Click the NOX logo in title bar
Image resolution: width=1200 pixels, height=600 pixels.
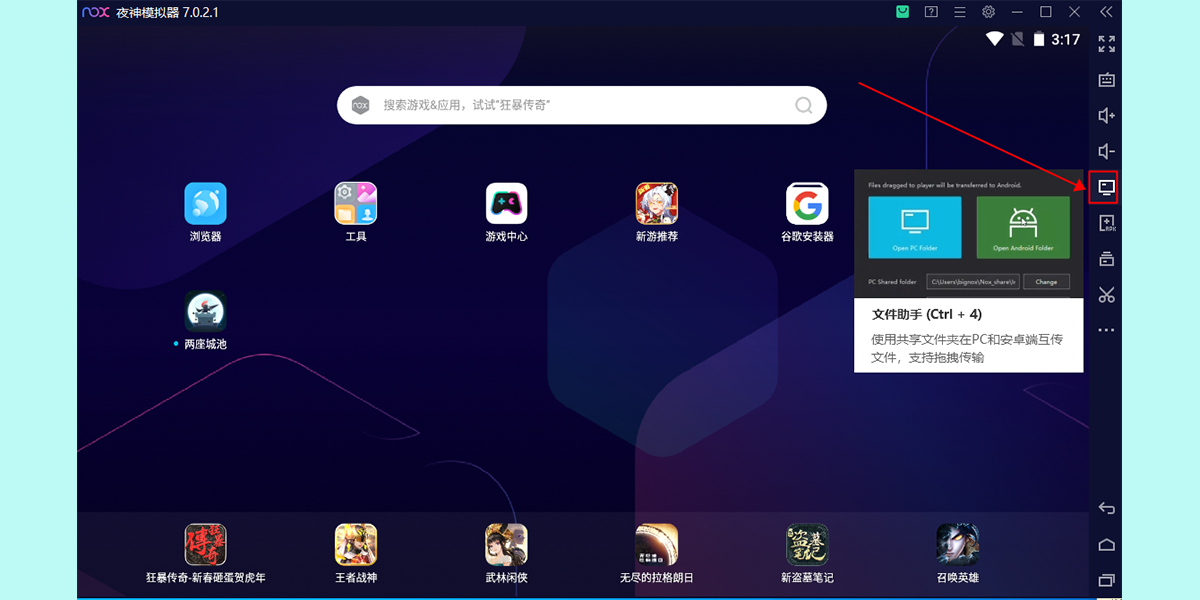[96, 12]
